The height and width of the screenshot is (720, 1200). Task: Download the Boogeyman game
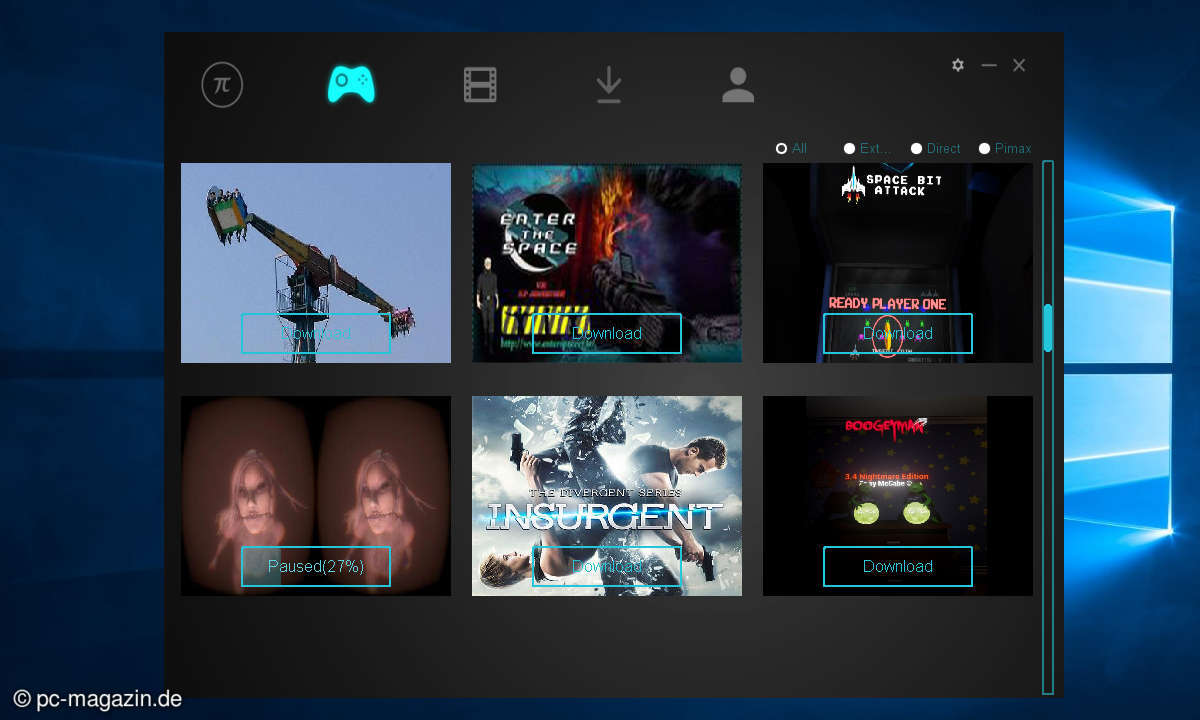(x=898, y=566)
